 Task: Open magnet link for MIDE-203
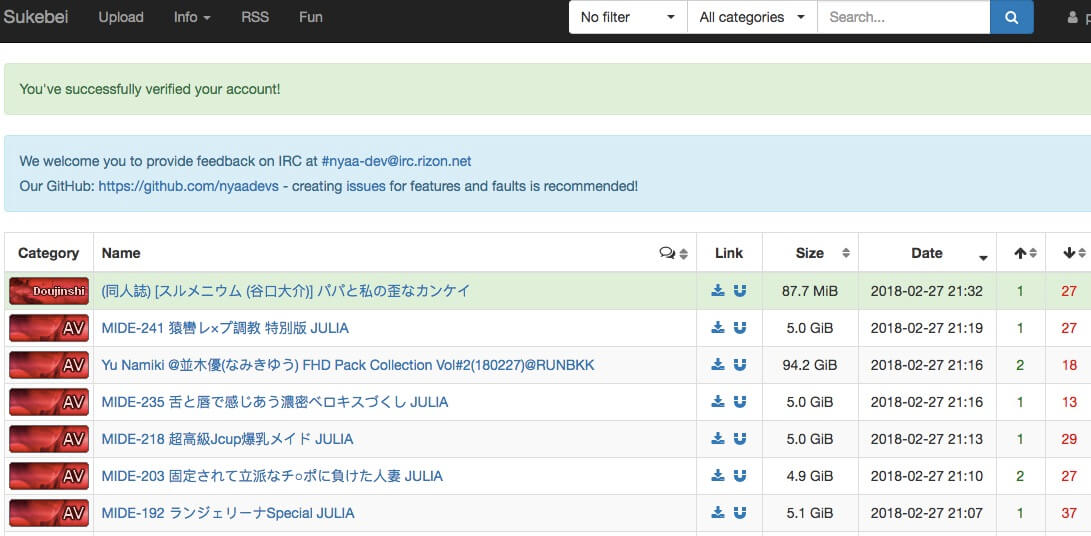740,475
